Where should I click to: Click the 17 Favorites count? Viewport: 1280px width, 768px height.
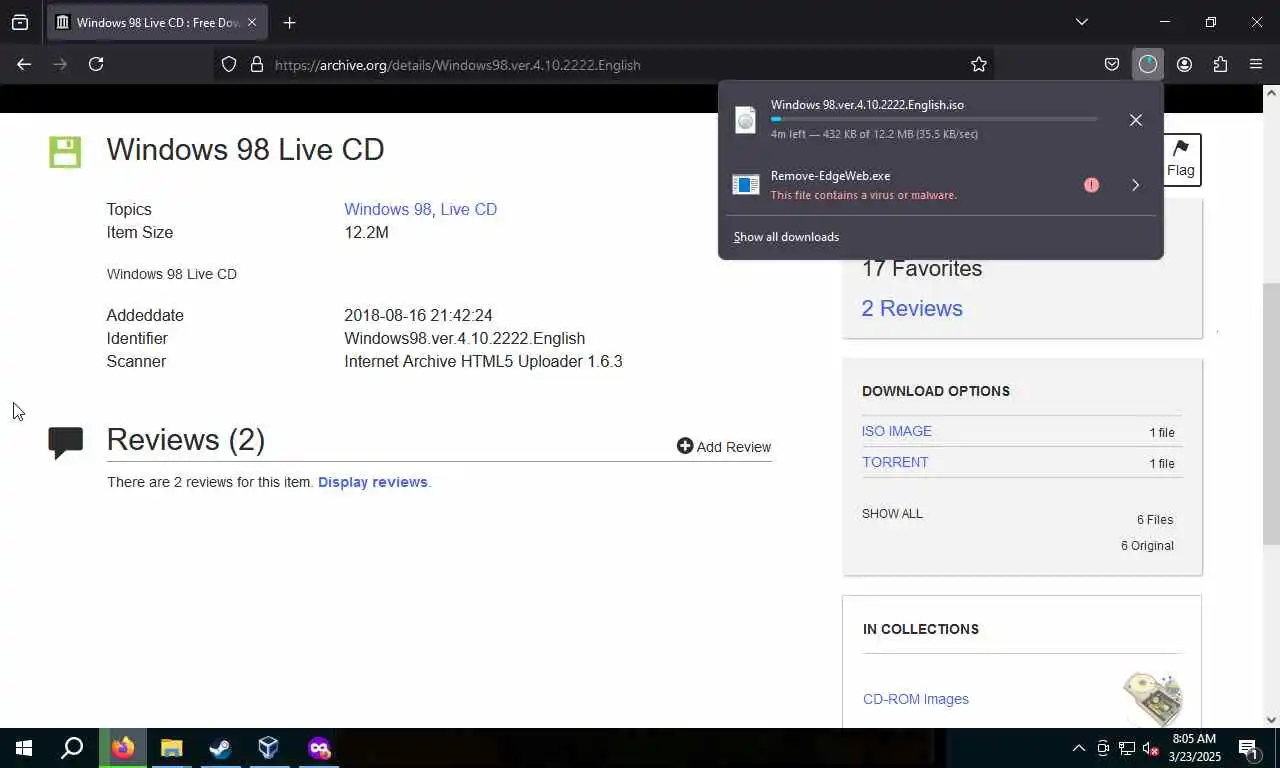(x=922, y=268)
